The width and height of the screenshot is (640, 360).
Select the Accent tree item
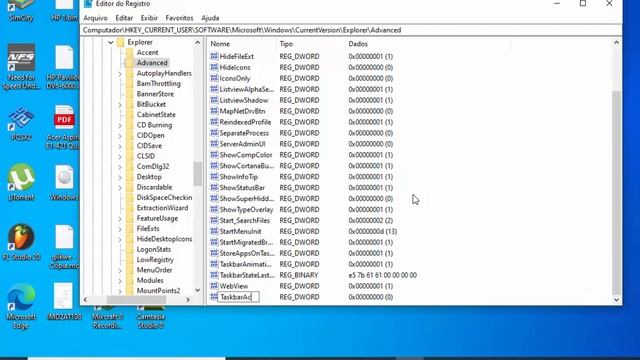[147, 53]
